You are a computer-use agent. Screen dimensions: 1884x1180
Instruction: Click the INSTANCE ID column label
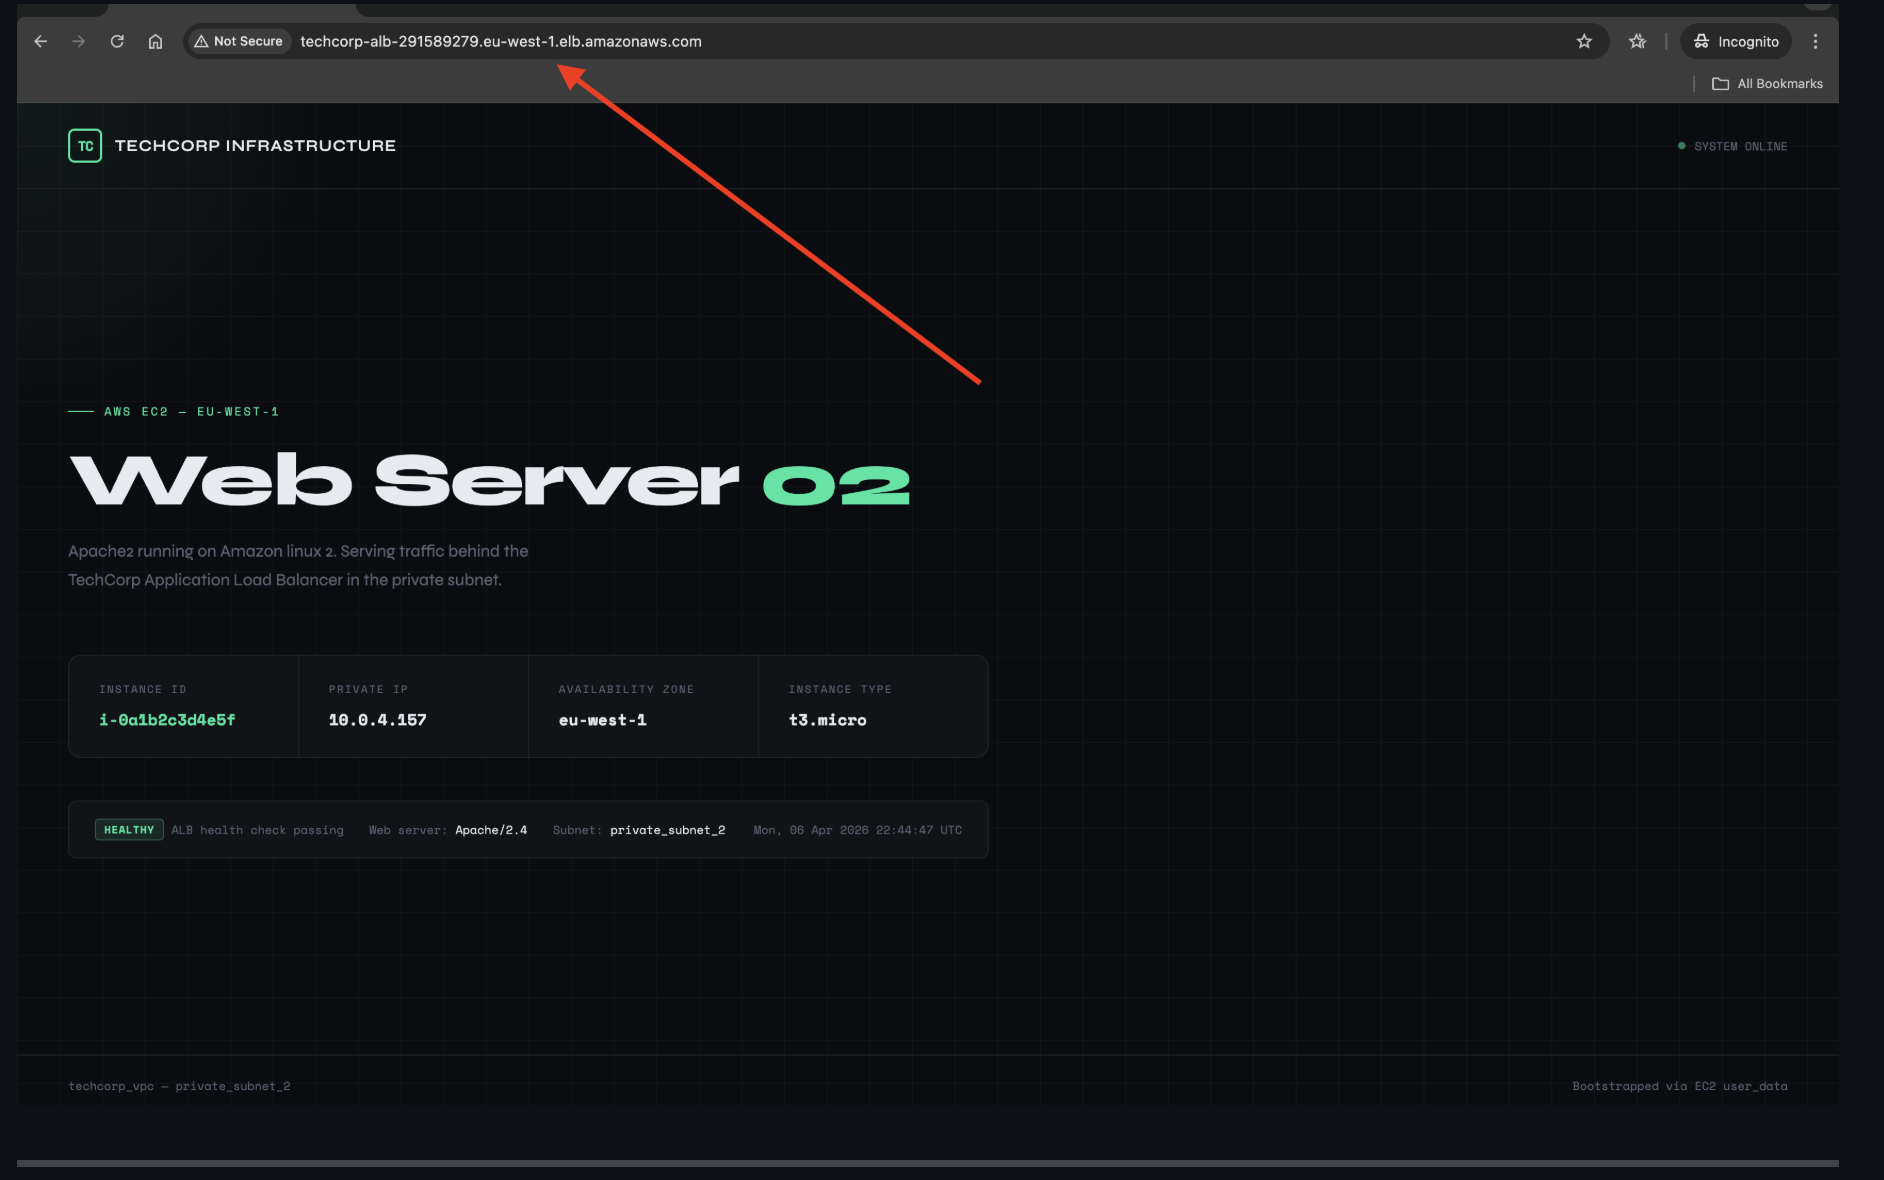143,689
